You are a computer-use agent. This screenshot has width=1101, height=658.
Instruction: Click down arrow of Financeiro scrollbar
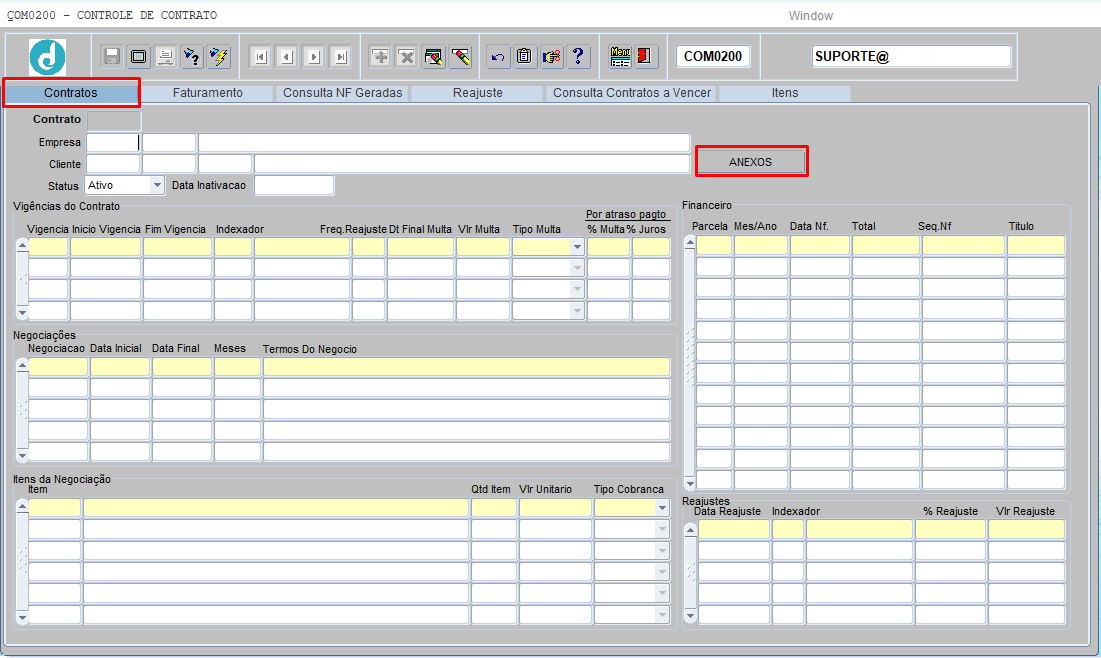click(x=690, y=483)
